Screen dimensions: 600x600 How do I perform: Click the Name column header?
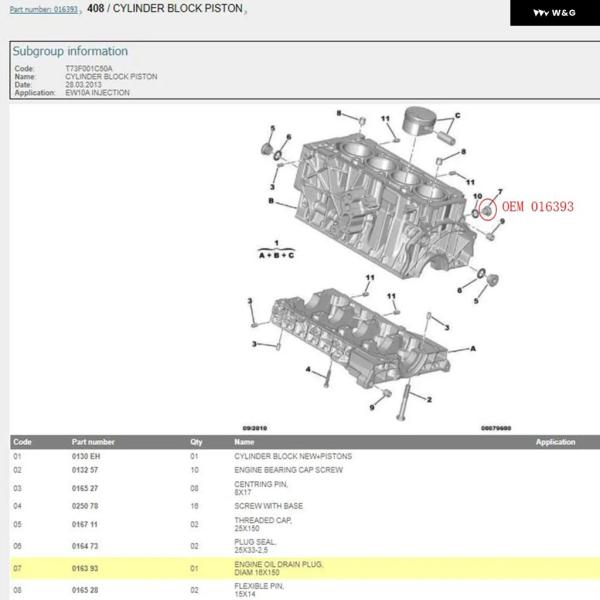[244, 442]
